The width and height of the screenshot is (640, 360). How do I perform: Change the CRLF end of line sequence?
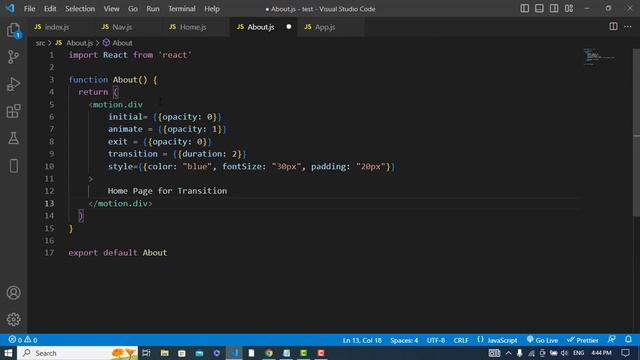(x=461, y=340)
